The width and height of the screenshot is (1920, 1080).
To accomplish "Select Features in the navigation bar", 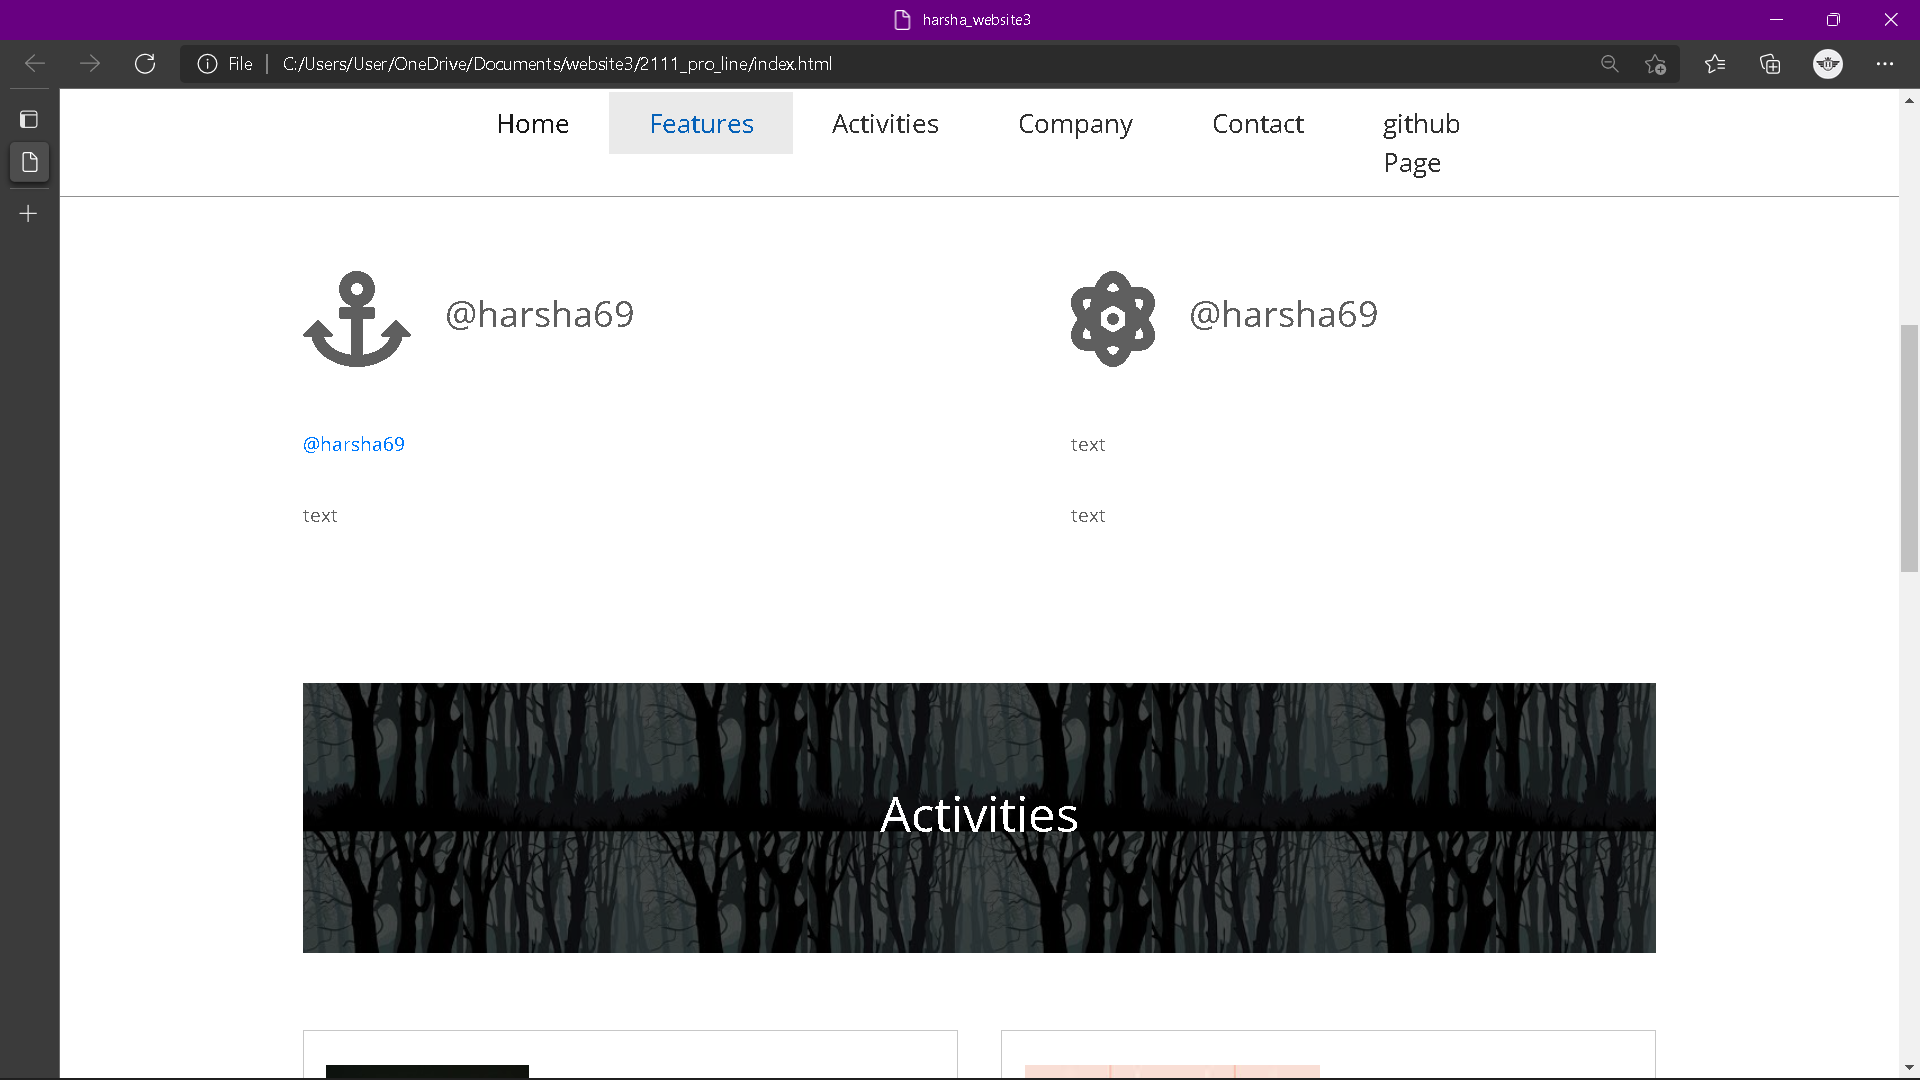I will tap(700, 123).
